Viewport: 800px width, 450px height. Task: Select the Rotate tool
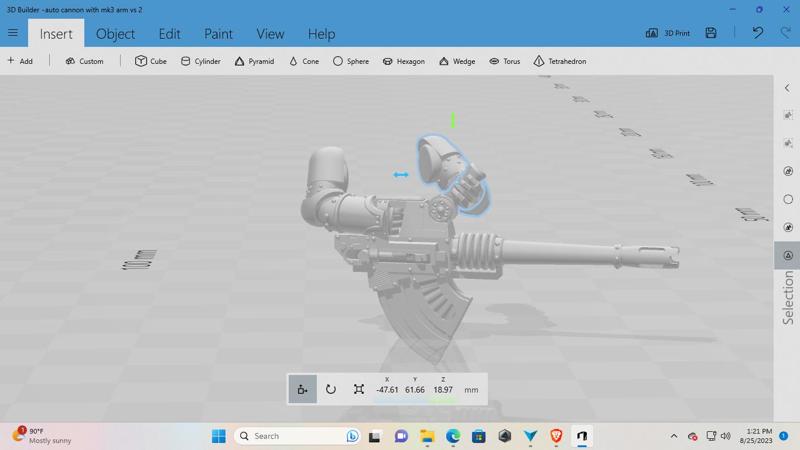331,389
